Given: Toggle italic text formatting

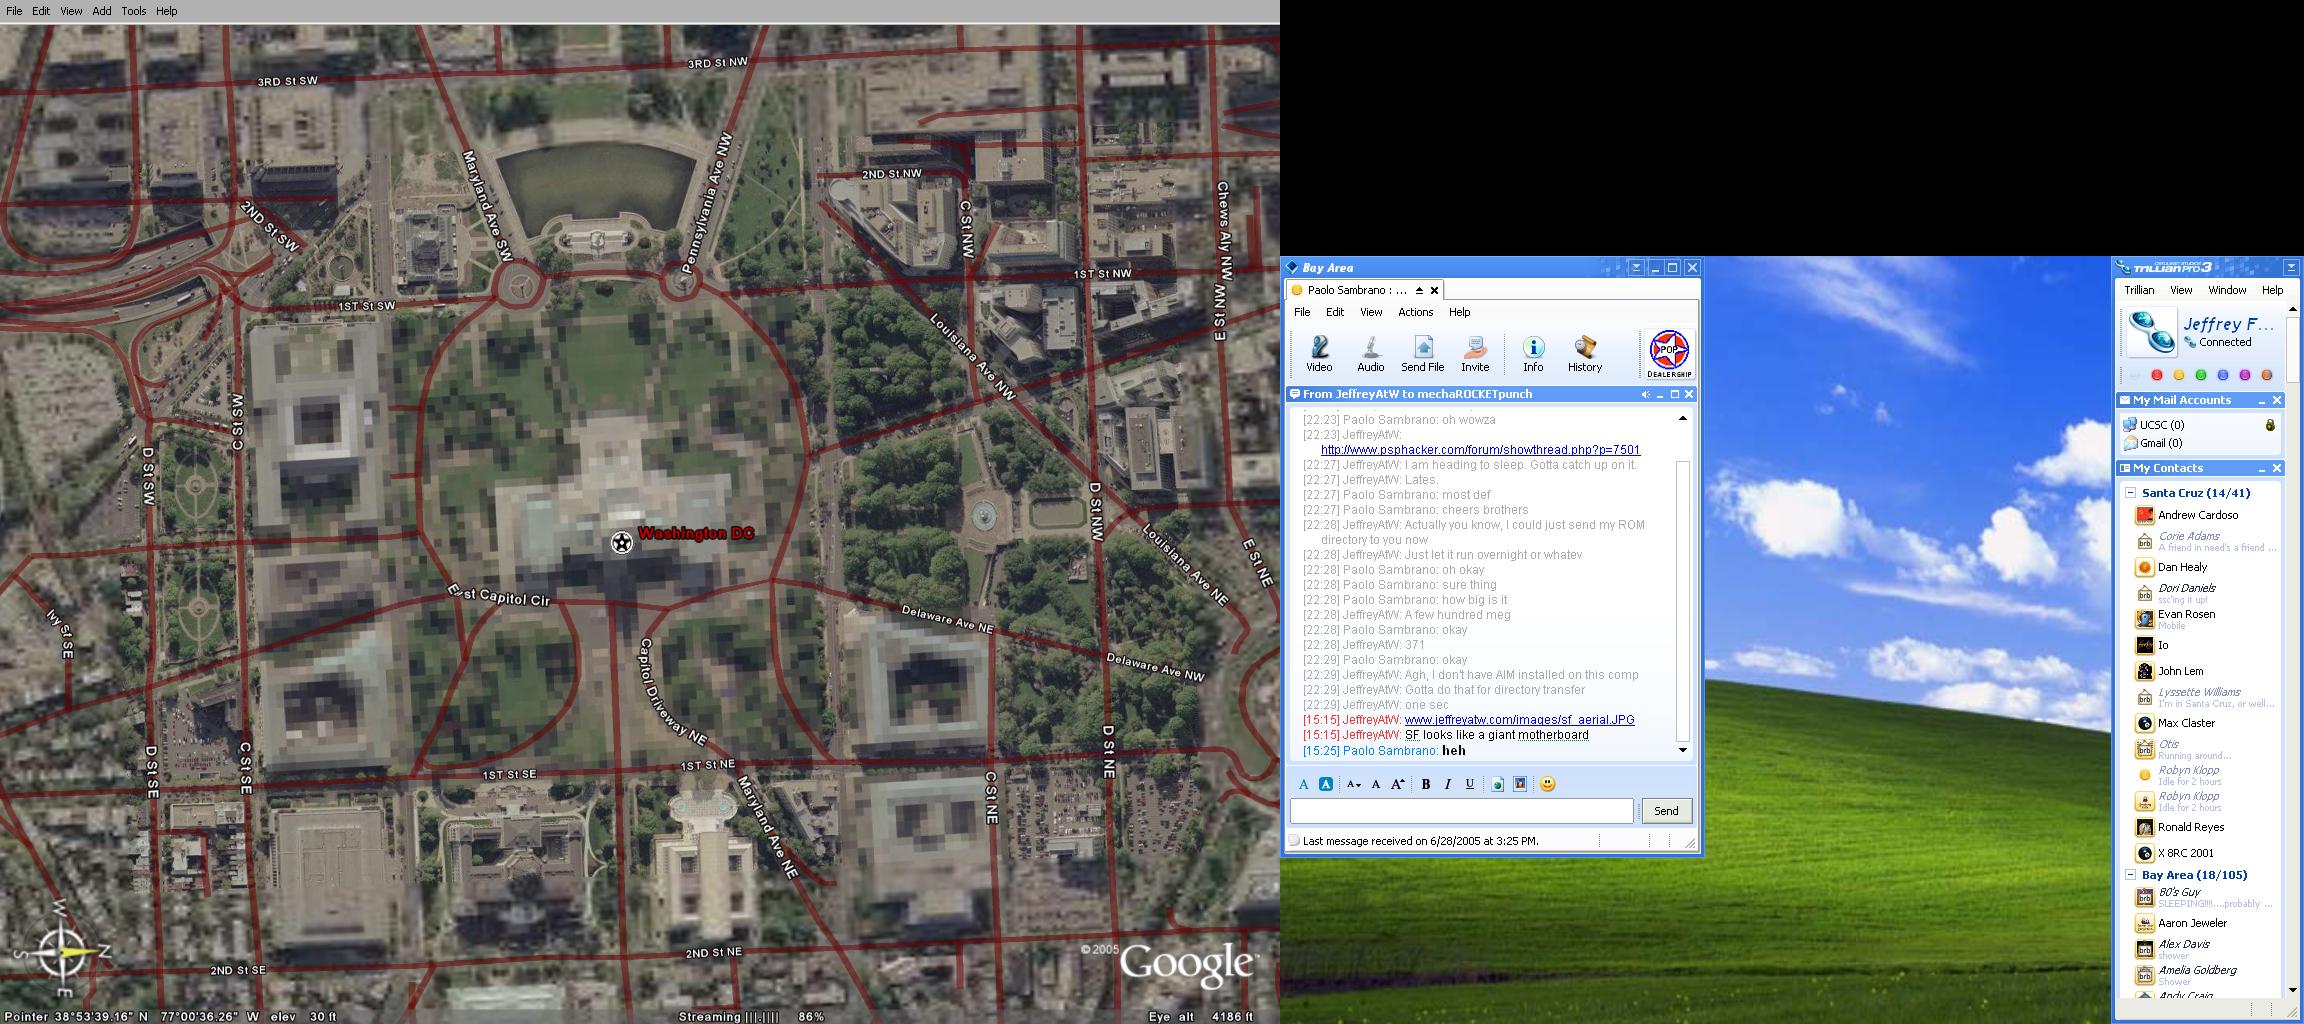Looking at the screenshot, I should tap(1448, 784).
